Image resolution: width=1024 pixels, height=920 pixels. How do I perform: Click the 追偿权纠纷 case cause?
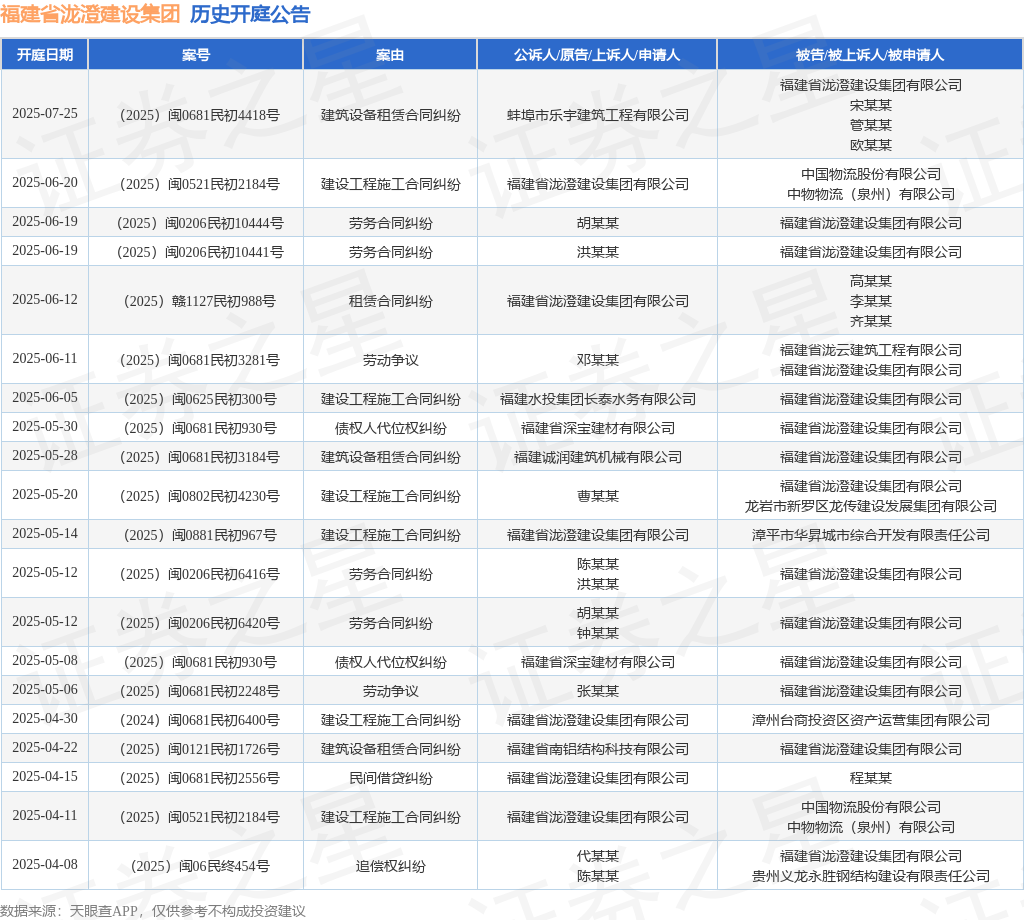tap(390, 866)
